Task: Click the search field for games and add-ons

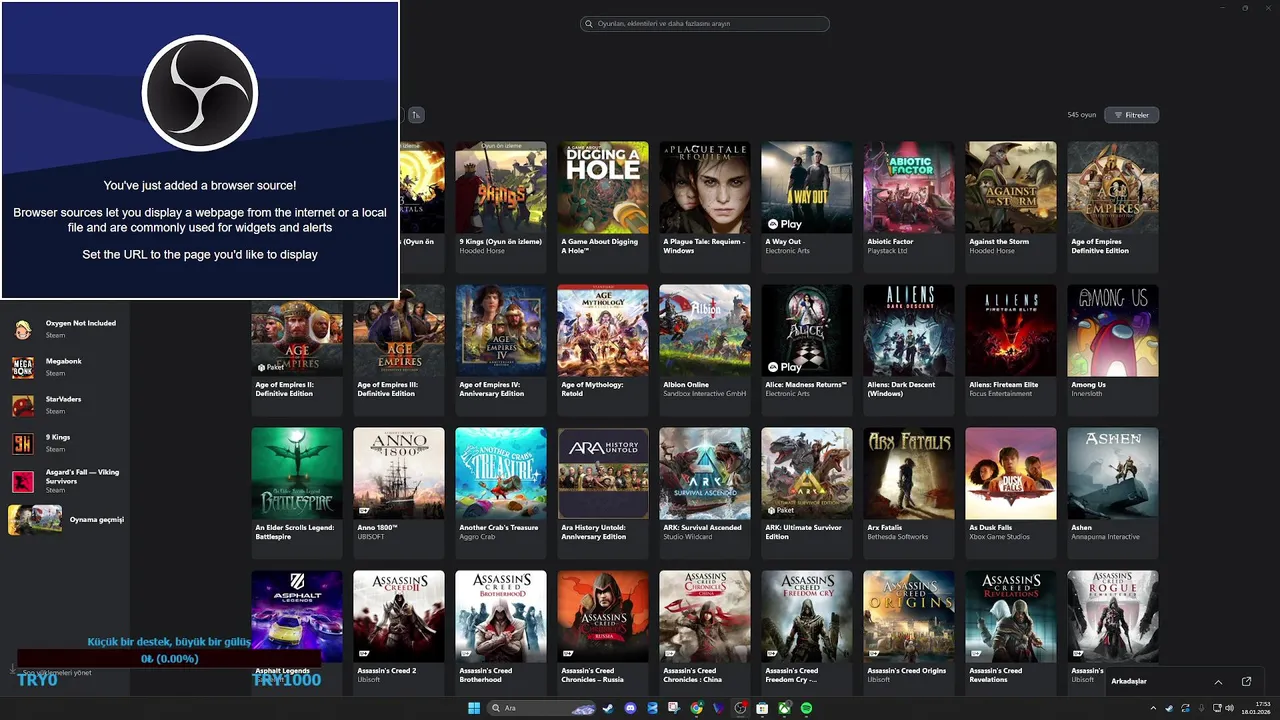Action: pos(705,23)
